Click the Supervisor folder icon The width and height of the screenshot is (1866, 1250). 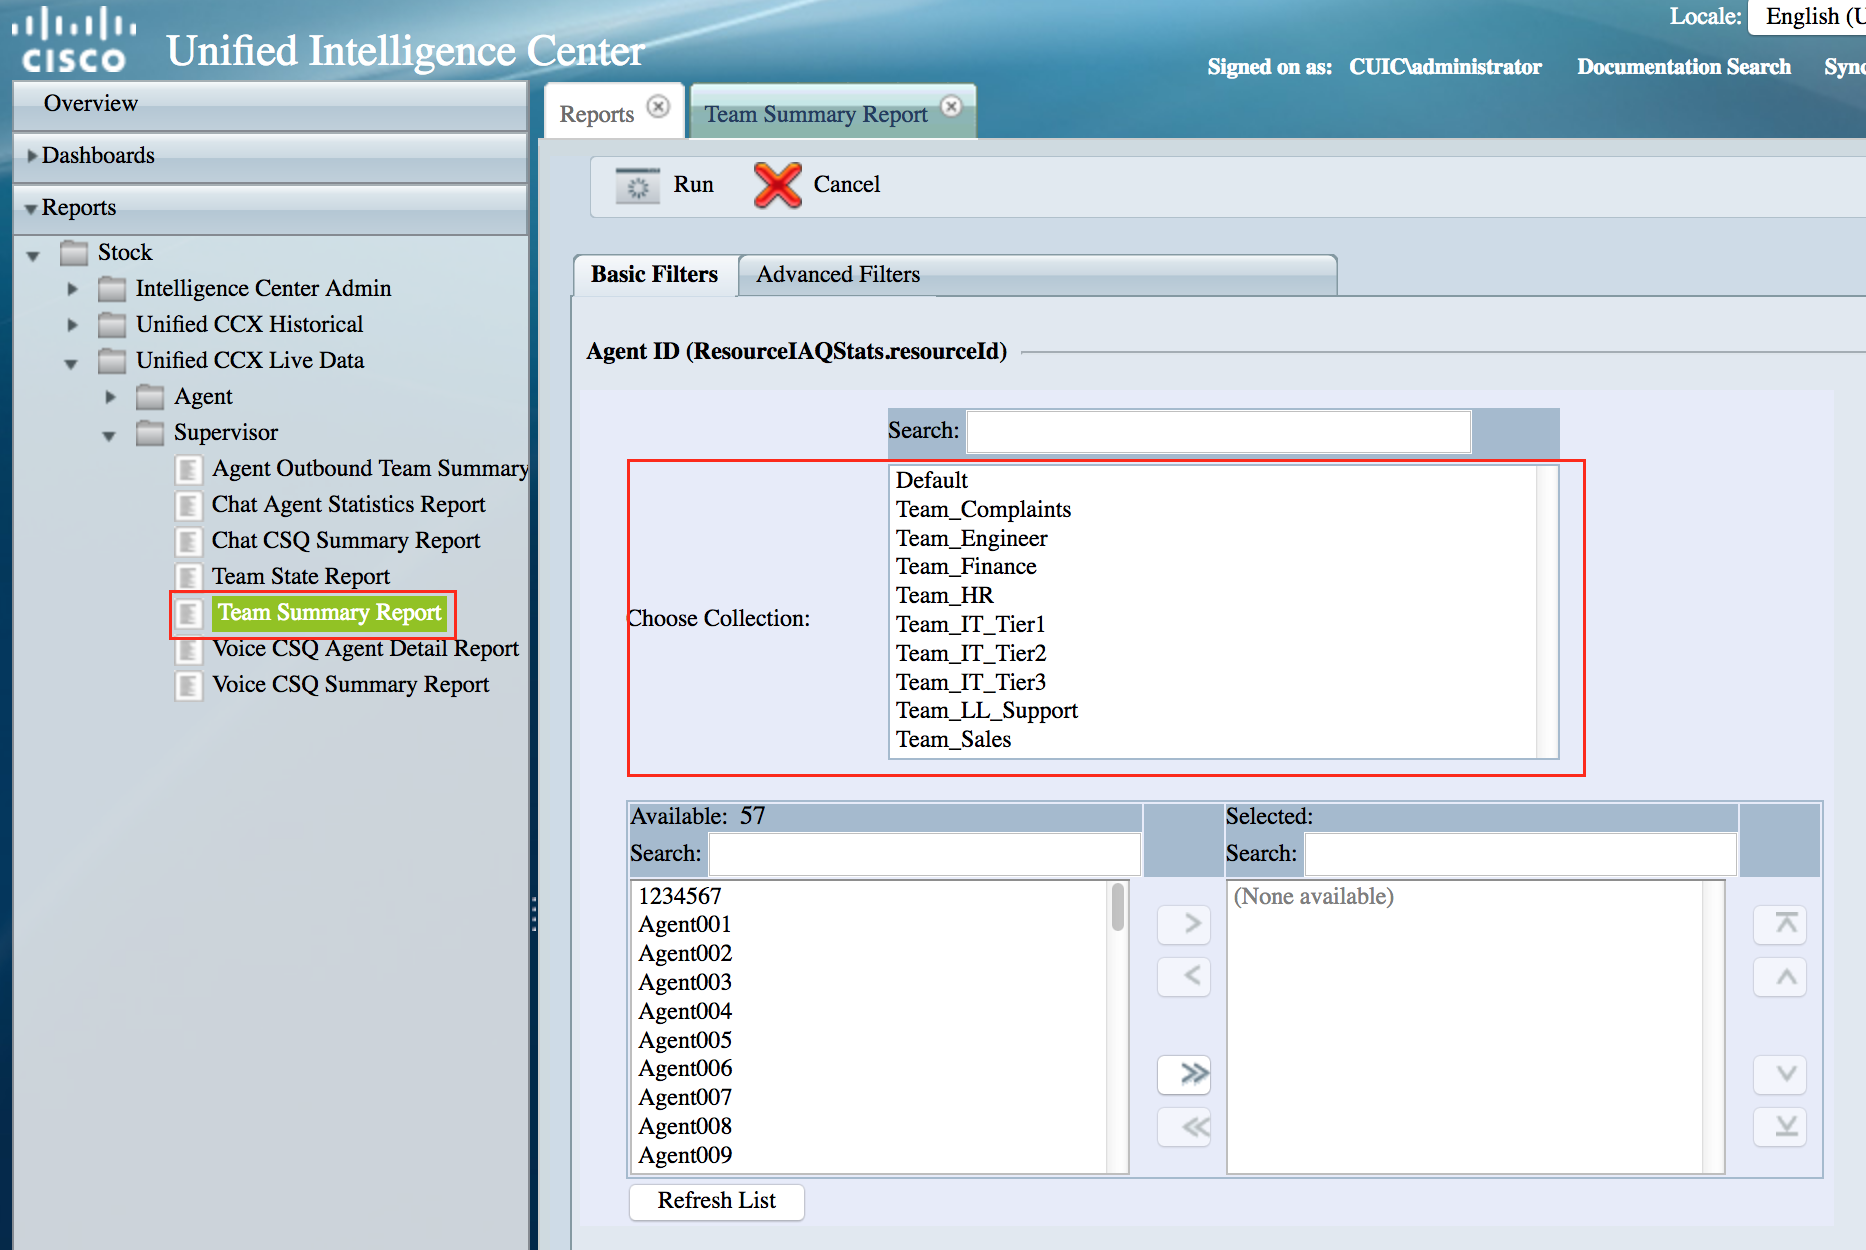click(150, 433)
